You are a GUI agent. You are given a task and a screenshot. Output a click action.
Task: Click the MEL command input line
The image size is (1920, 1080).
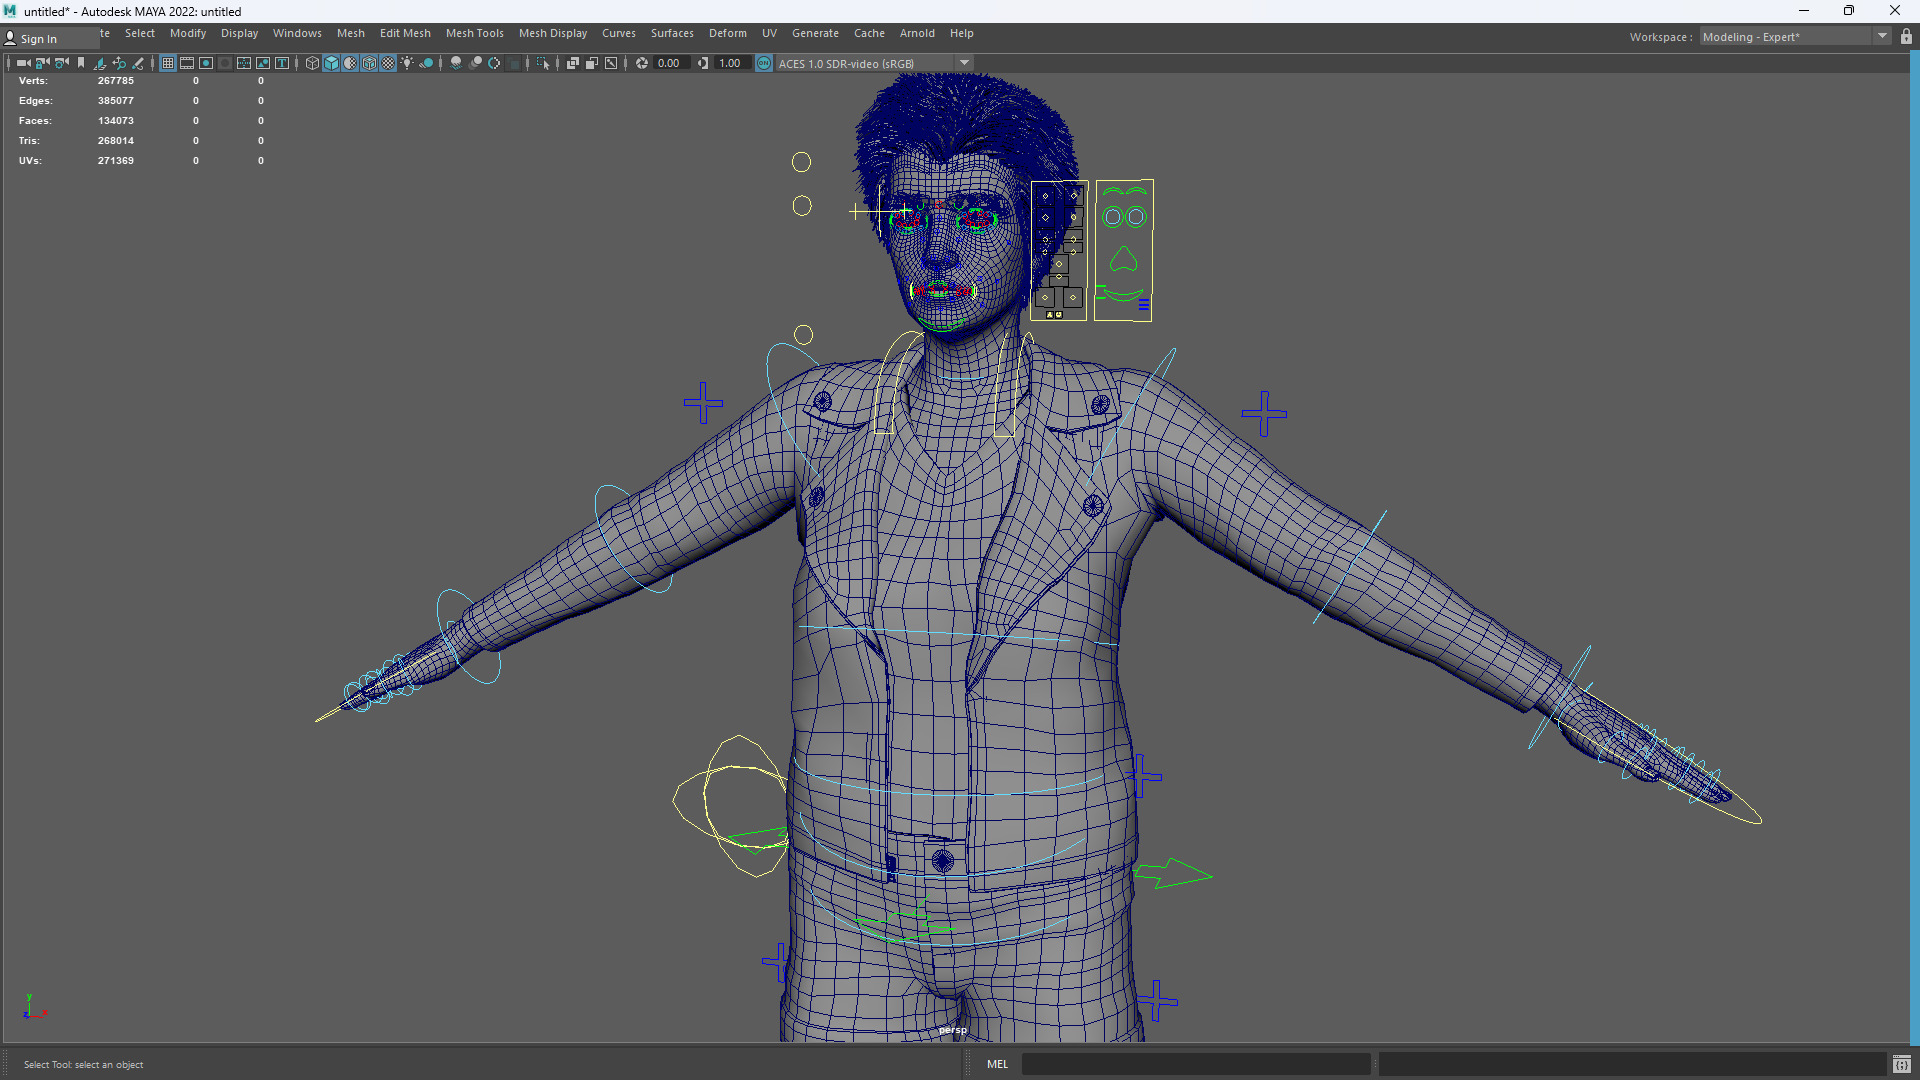(1195, 1064)
